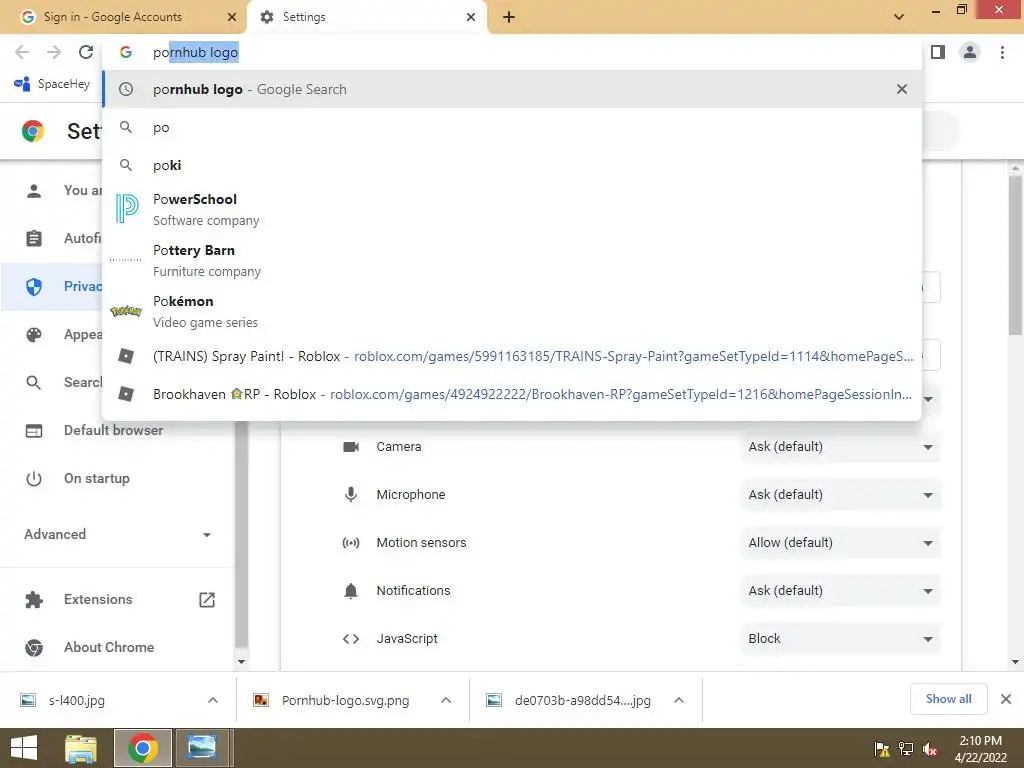The width and height of the screenshot is (1024, 768).
Task: Click the JavaScript code brackets icon
Action: click(351, 639)
